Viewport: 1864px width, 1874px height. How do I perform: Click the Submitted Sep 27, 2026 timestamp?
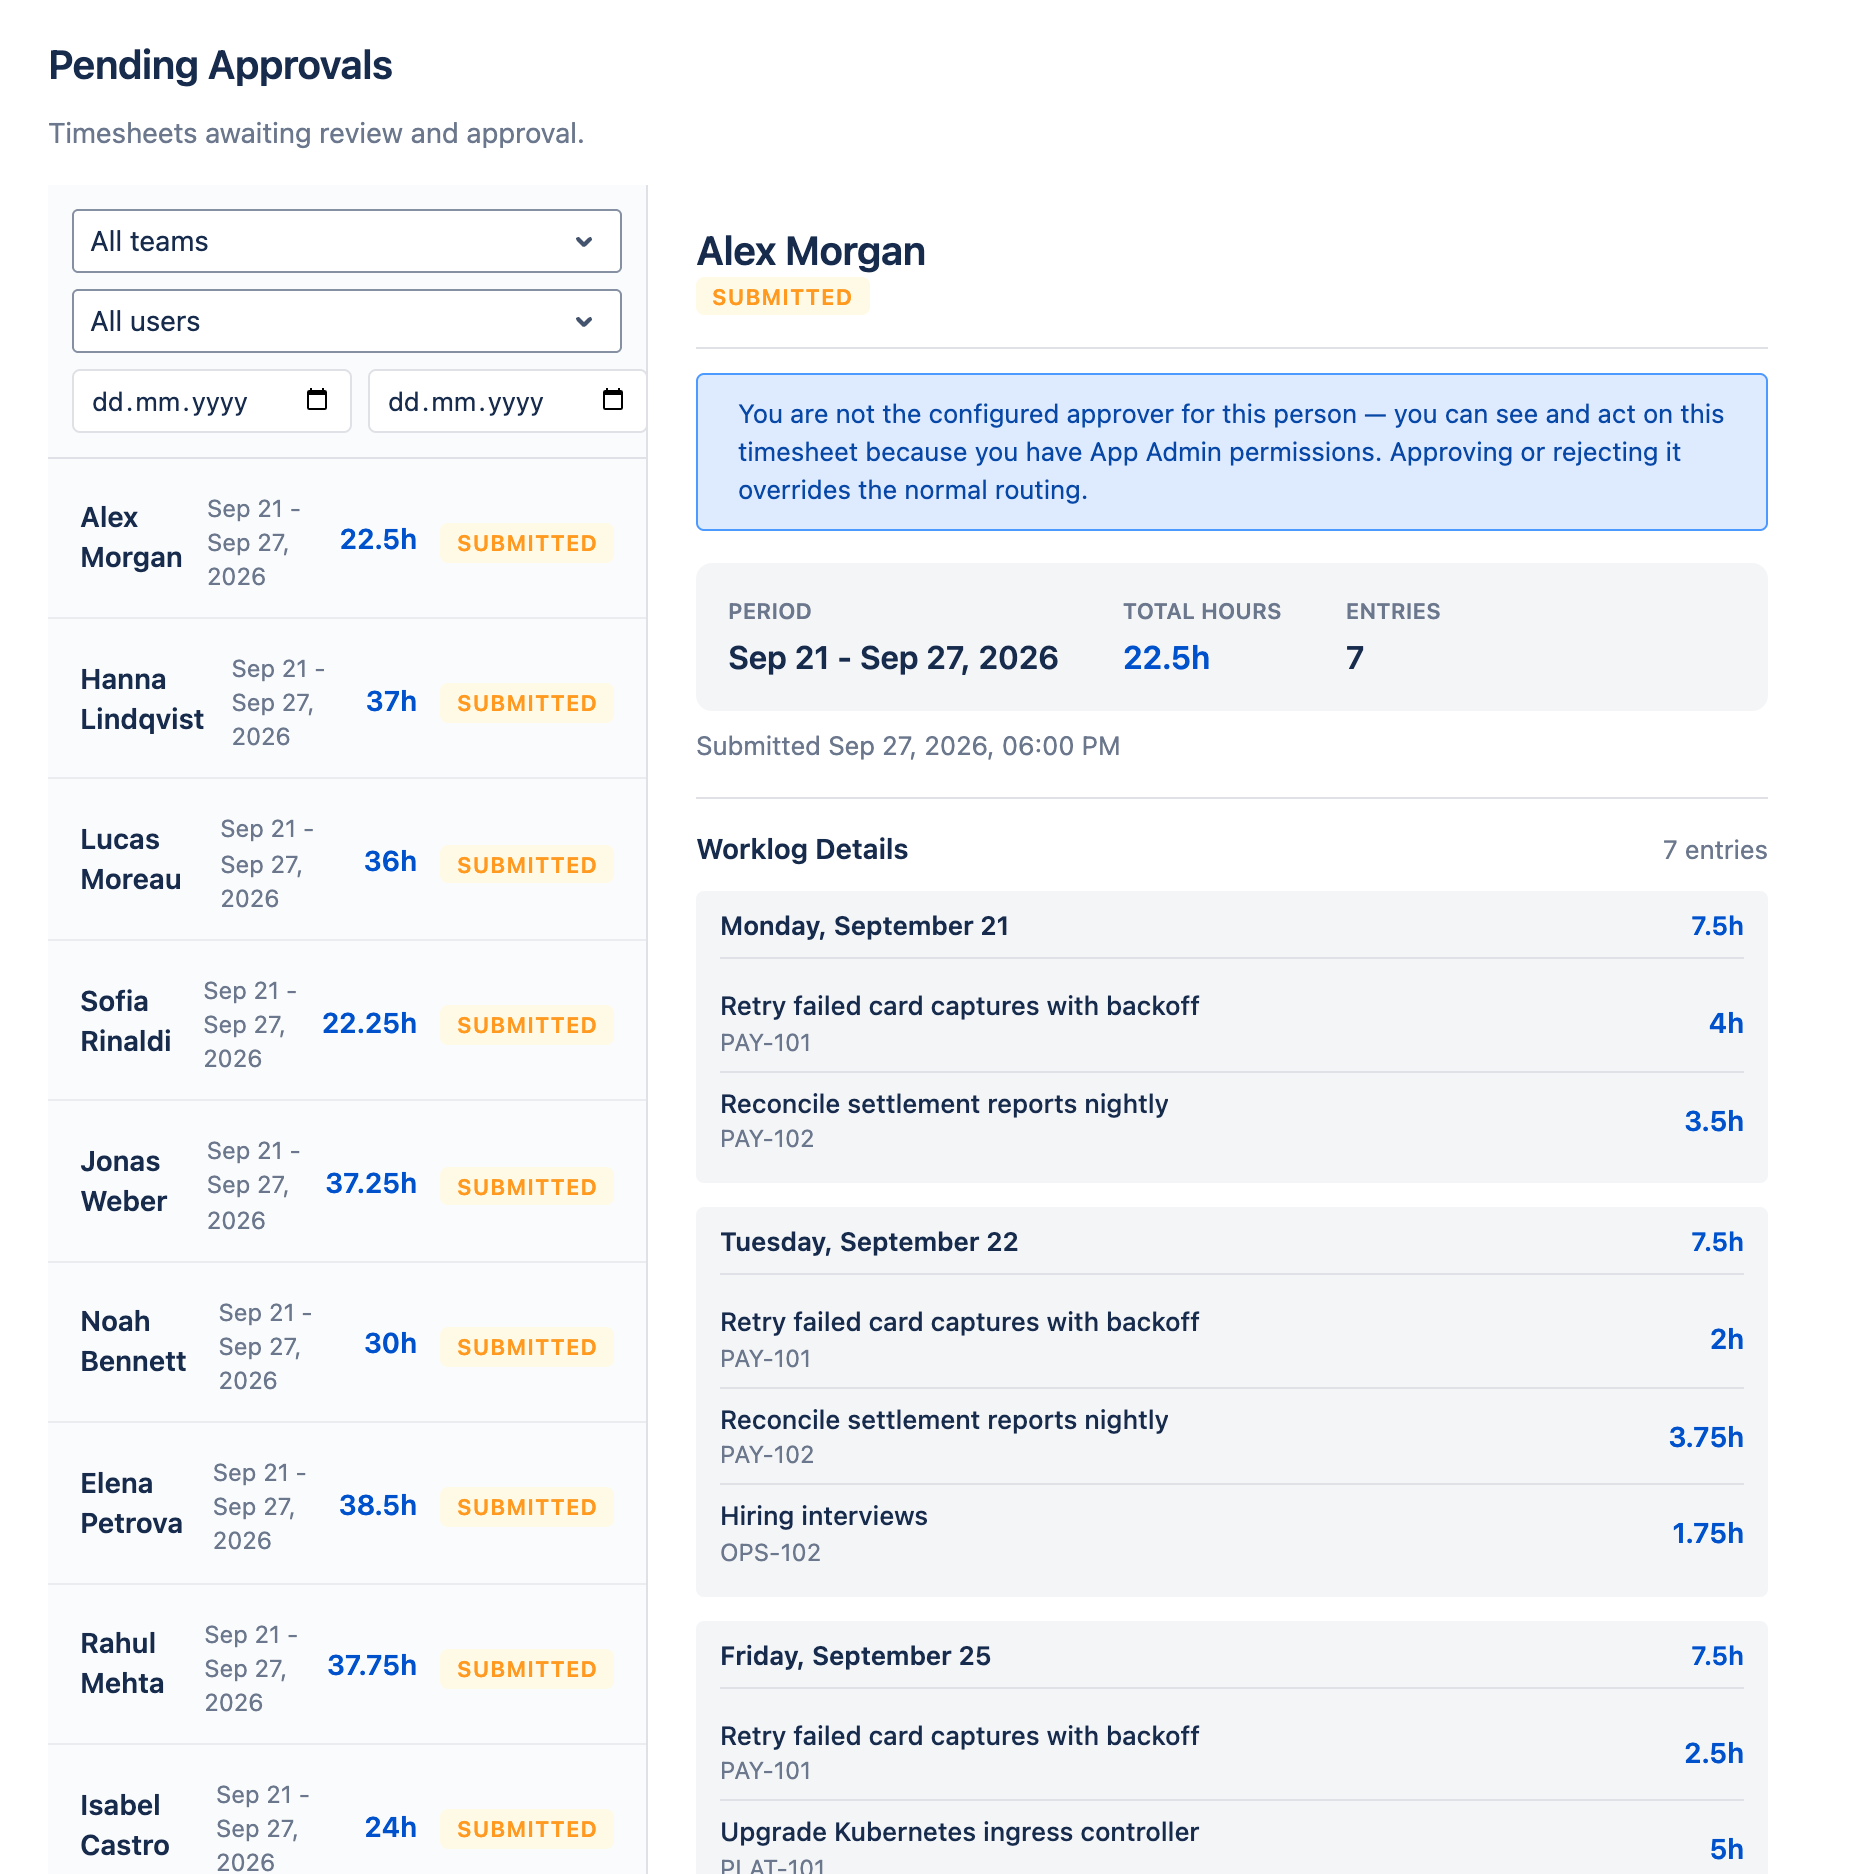(x=908, y=746)
